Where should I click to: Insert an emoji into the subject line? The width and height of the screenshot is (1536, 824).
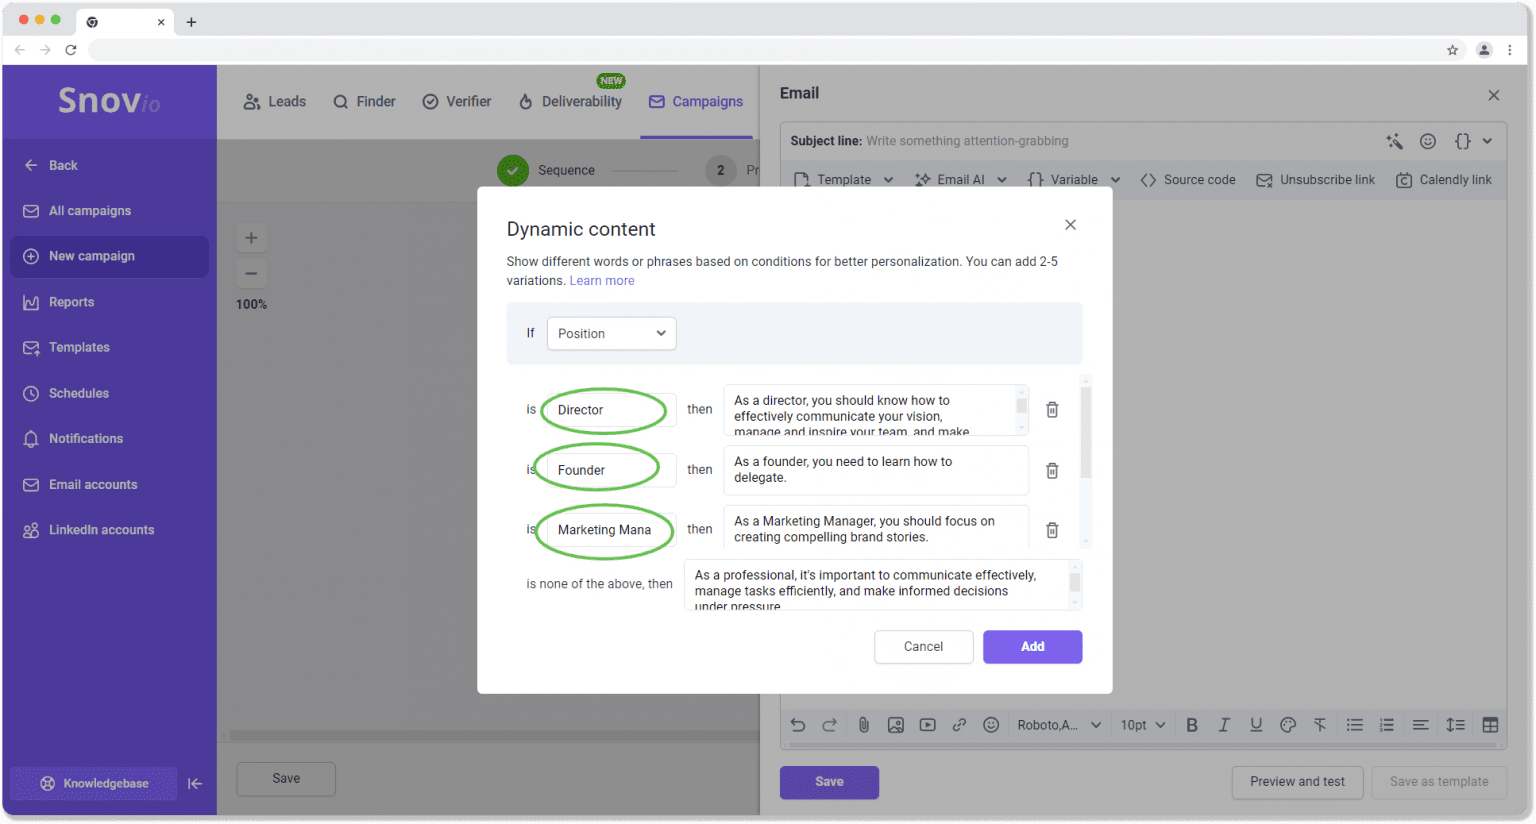1428,141
